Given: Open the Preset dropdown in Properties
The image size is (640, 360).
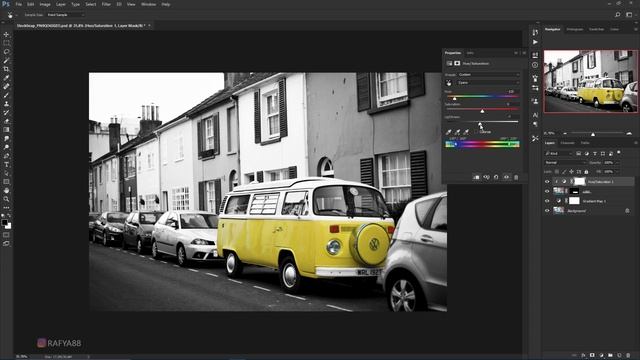Looking at the screenshot, I should [x=489, y=75].
